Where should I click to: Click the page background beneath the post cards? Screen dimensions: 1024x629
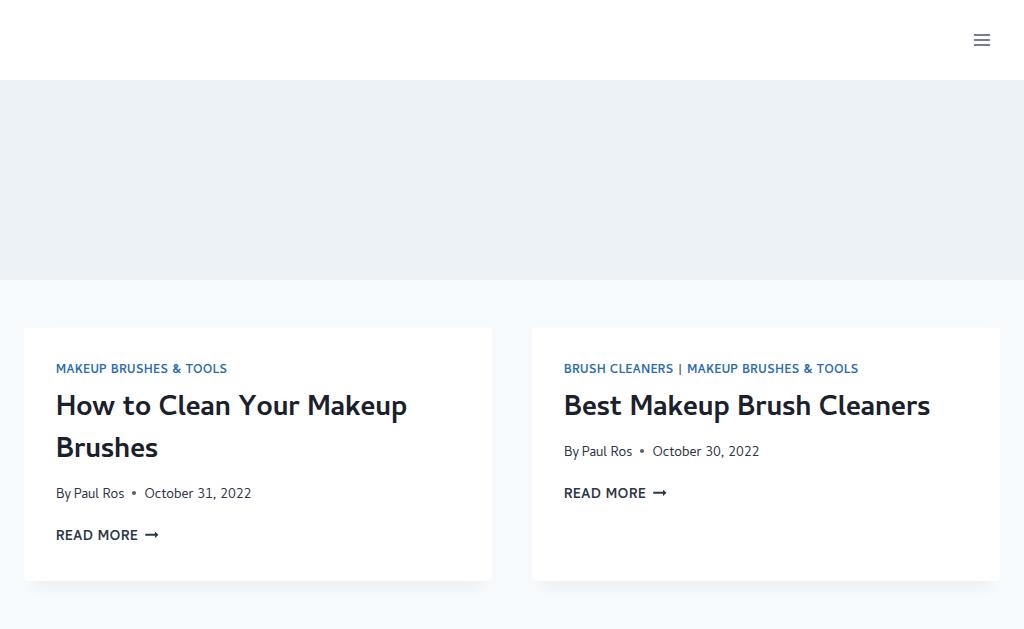point(512,607)
